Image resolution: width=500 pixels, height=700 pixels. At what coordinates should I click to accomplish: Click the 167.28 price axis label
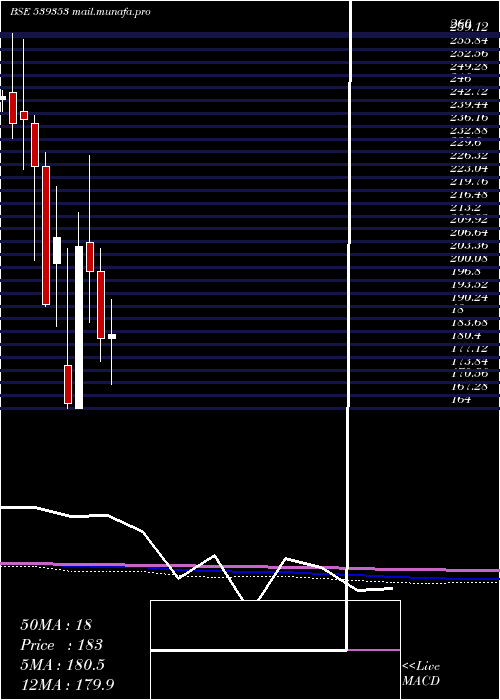468,386
